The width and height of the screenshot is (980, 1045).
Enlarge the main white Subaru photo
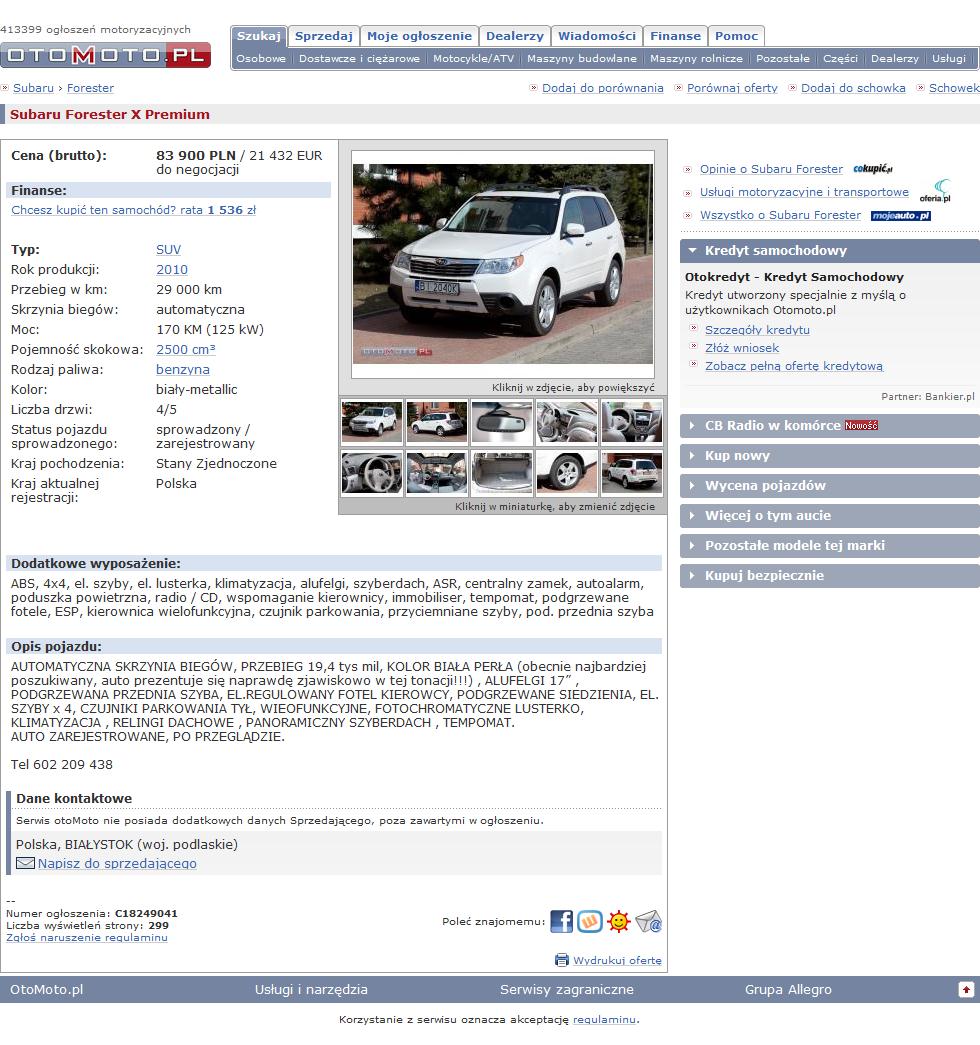point(503,264)
